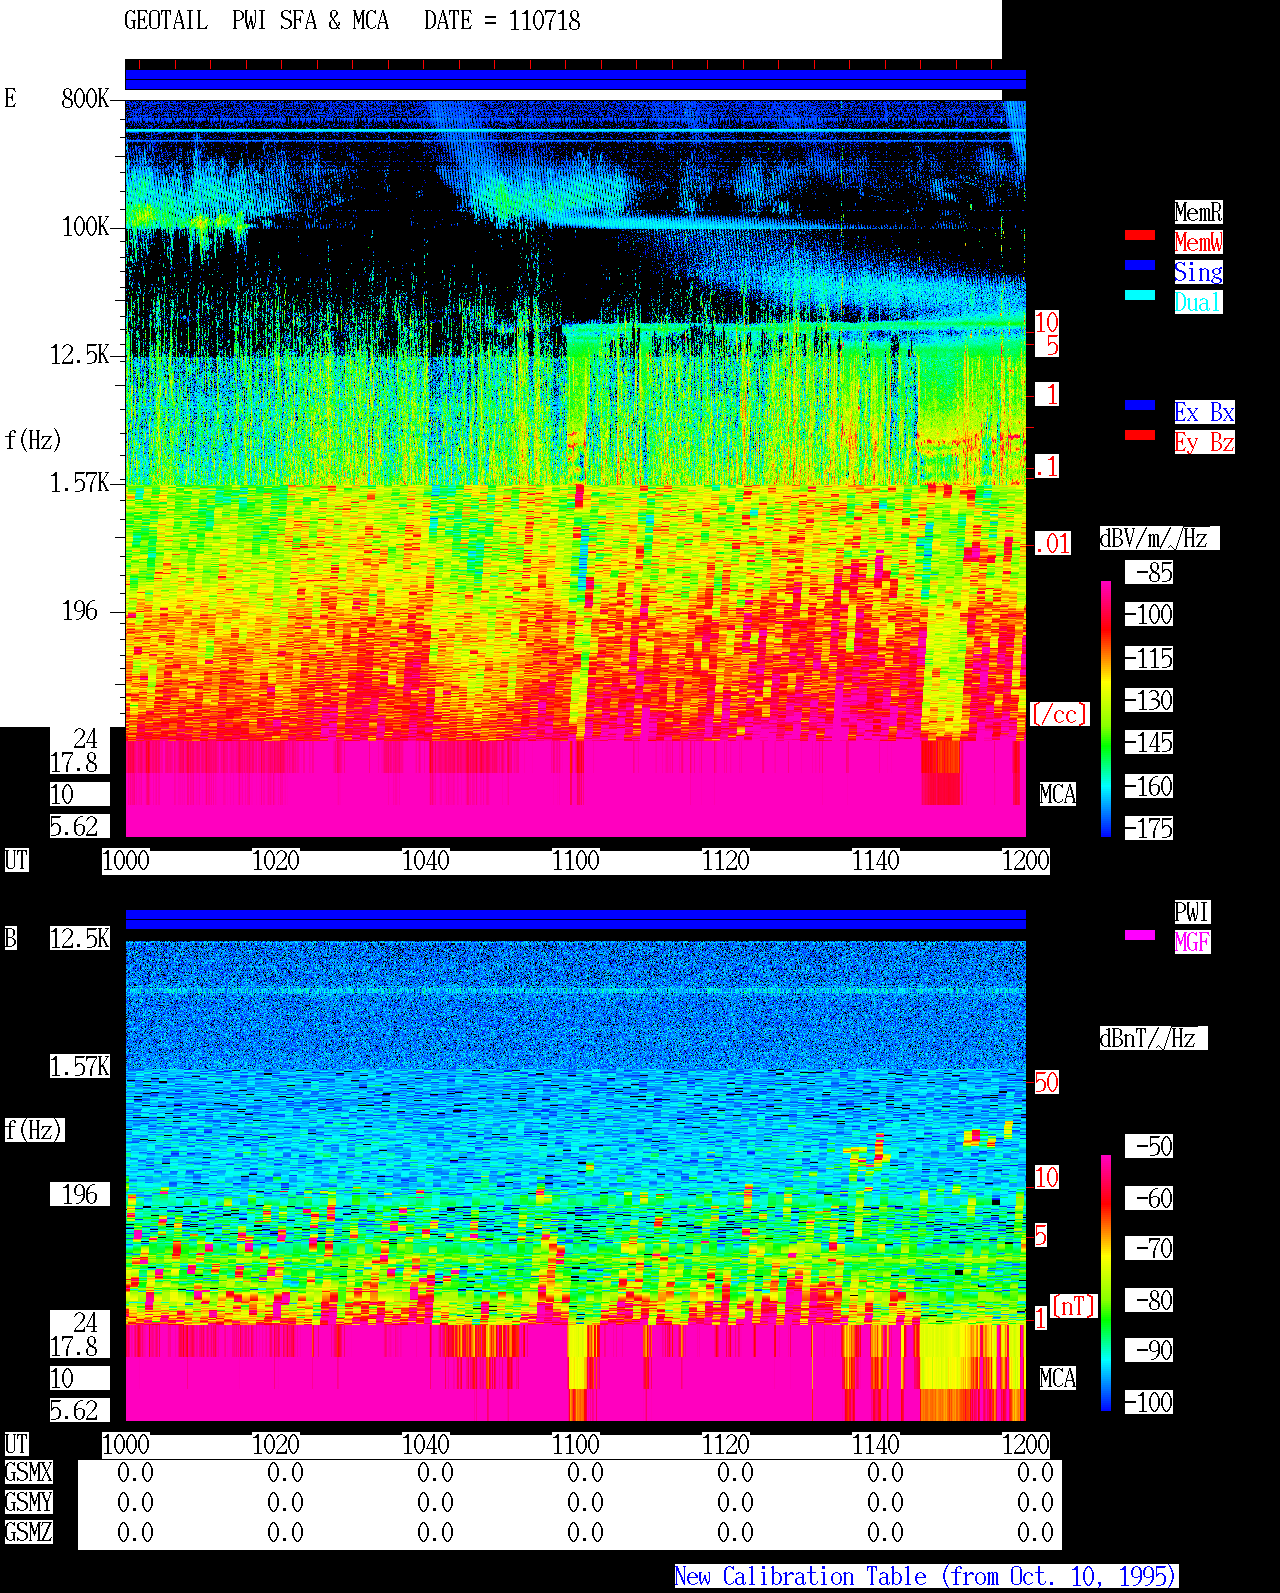This screenshot has width=1280, height=1593.
Task: Click the -50 color scale value
Action: [x=1149, y=1146]
